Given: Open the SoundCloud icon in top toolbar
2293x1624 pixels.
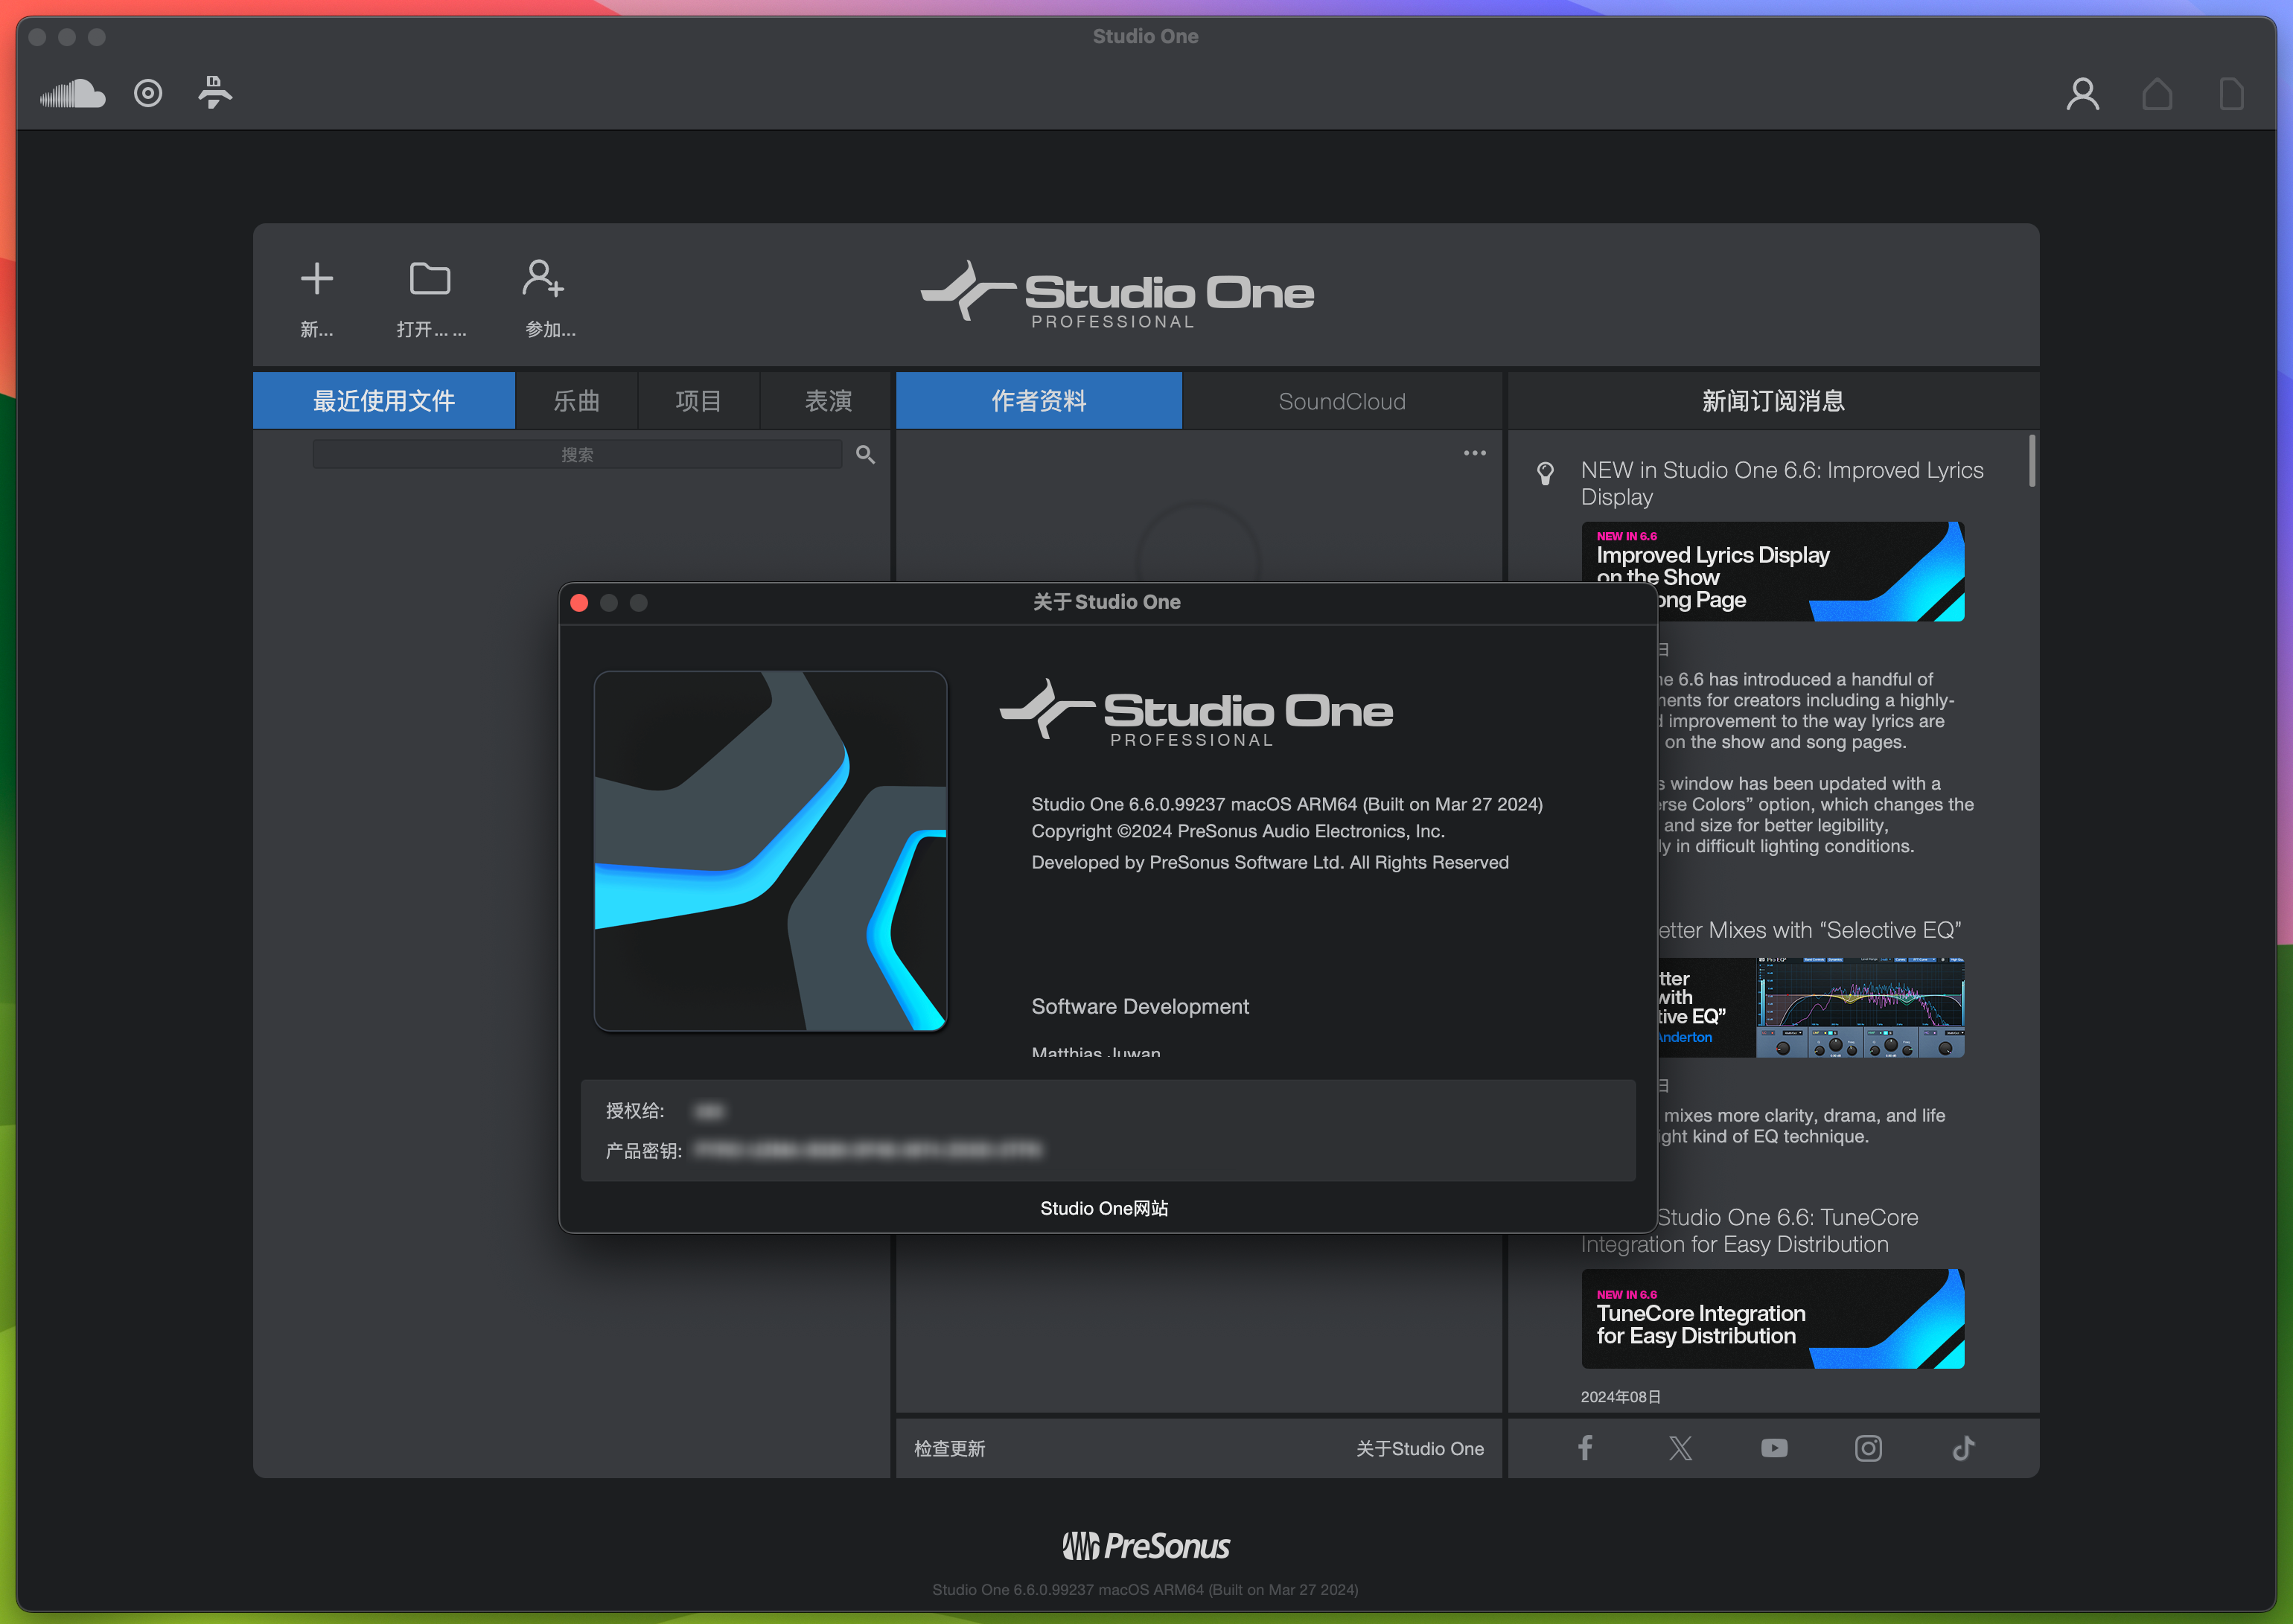Looking at the screenshot, I should tap(72, 94).
